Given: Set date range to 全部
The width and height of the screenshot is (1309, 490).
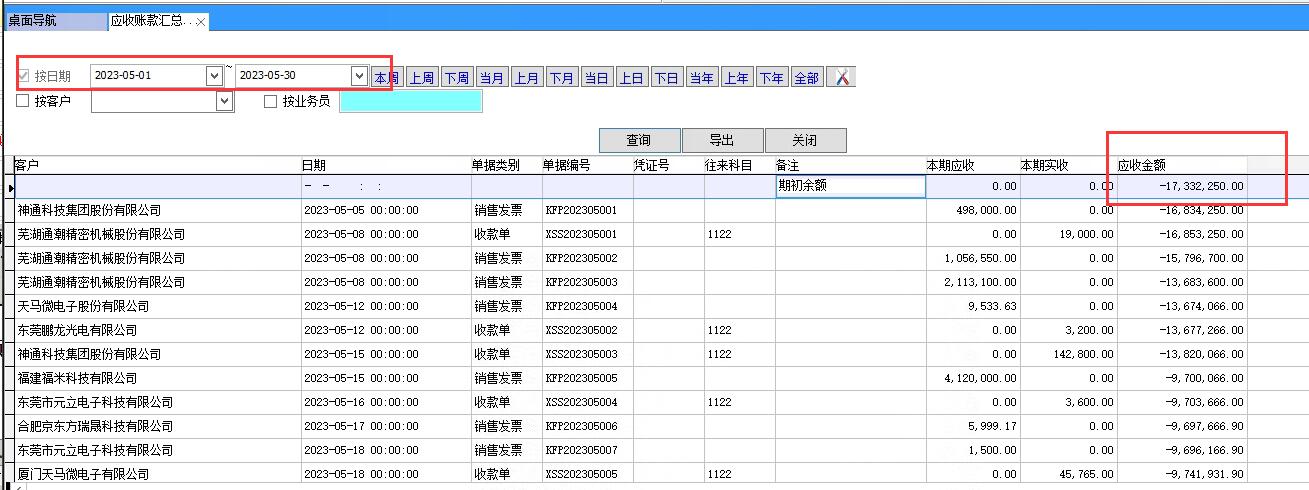Looking at the screenshot, I should [806, 78].
